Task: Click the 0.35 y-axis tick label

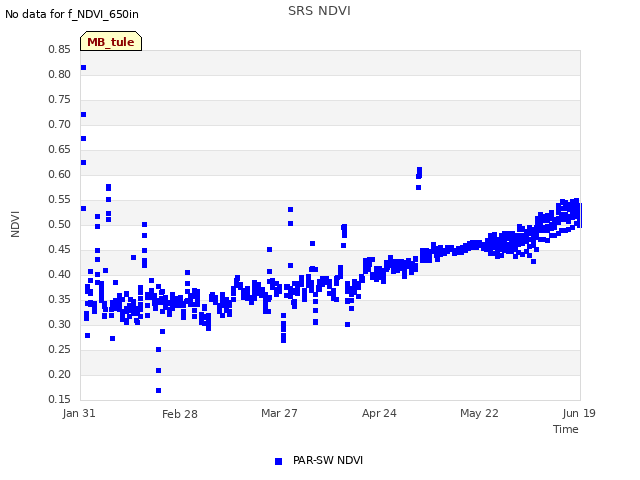Action: pos(59,300)
